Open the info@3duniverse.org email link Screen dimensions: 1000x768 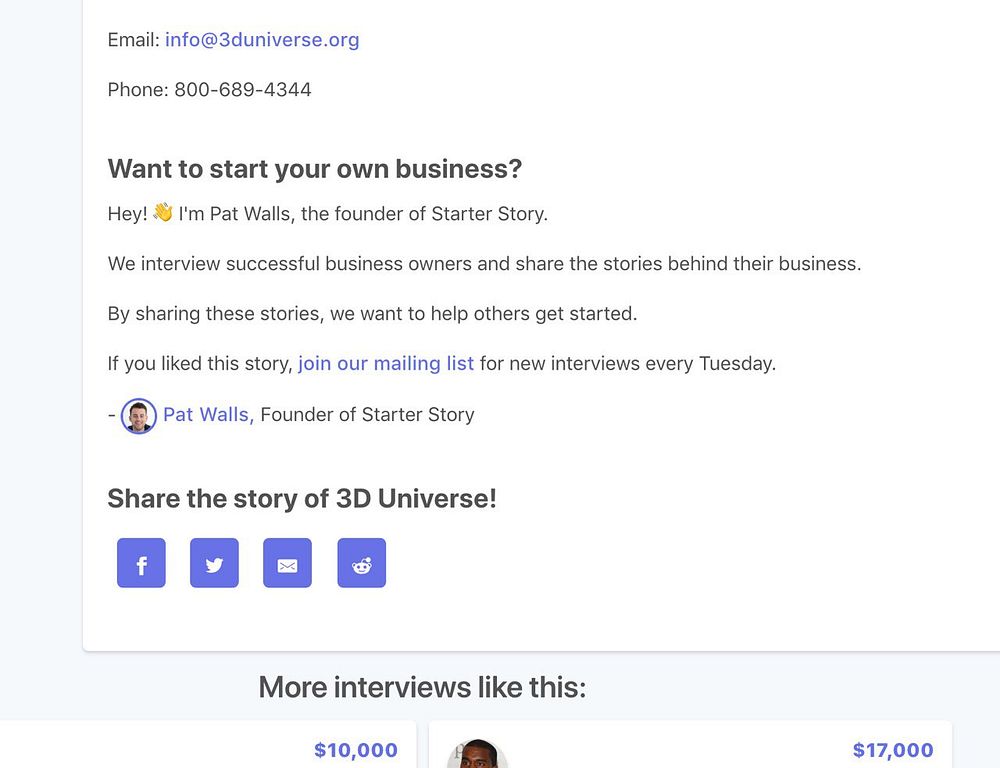(x=262, y=40)
